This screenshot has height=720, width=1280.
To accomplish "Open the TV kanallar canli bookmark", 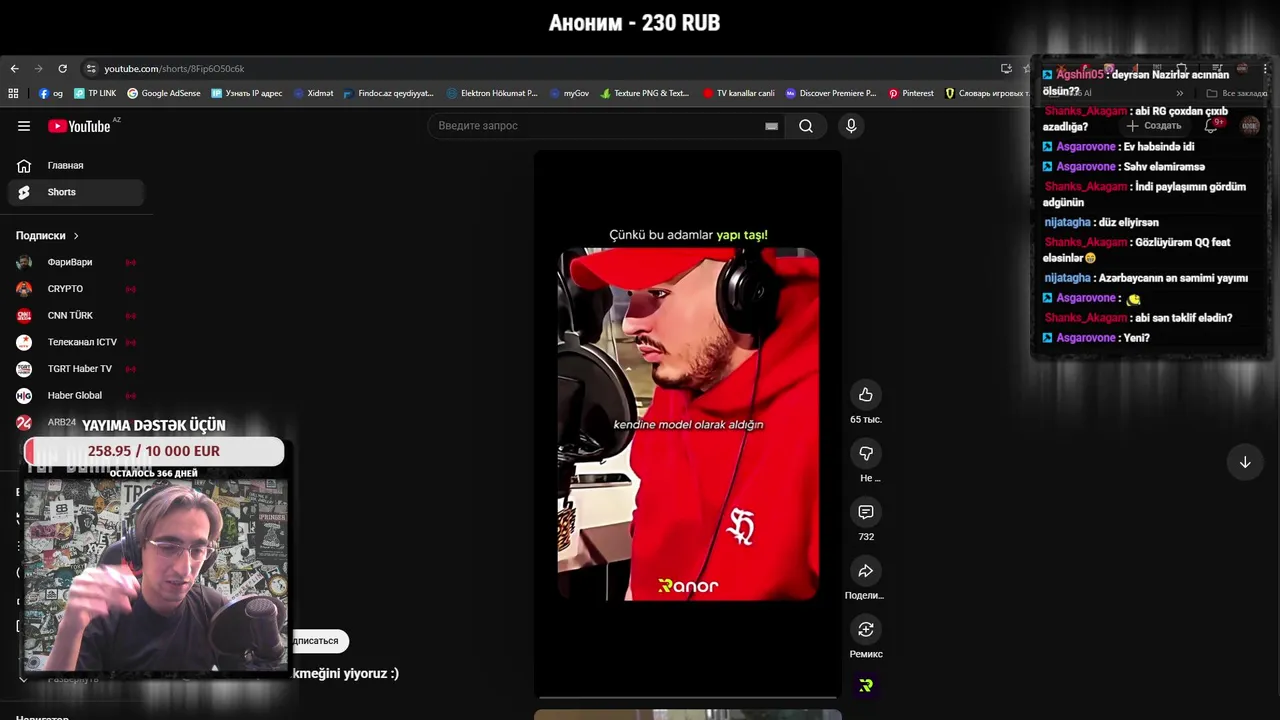I will pos(739,93).
